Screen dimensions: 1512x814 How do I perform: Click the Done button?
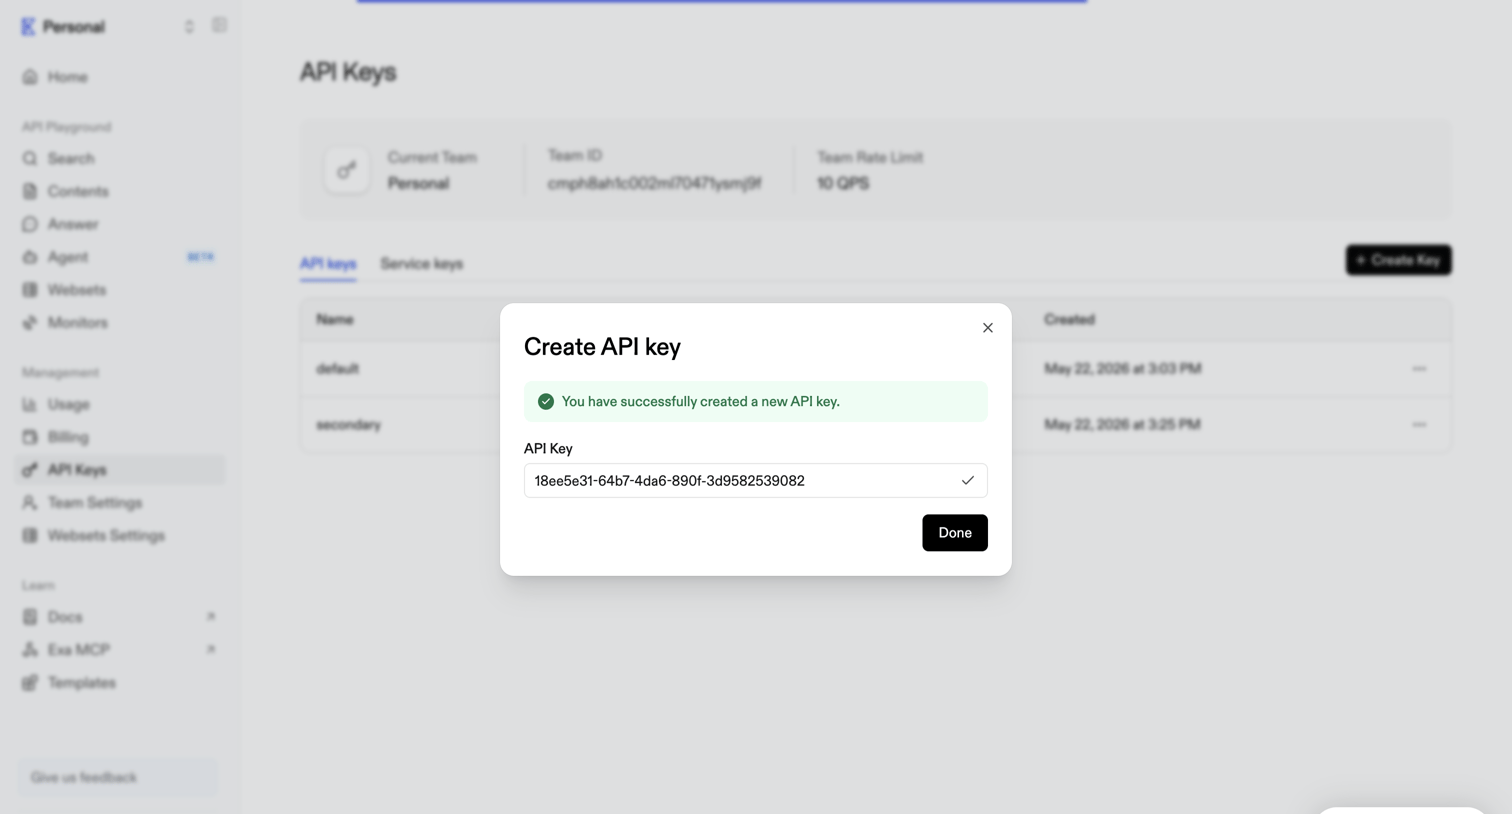pos(954,533)
